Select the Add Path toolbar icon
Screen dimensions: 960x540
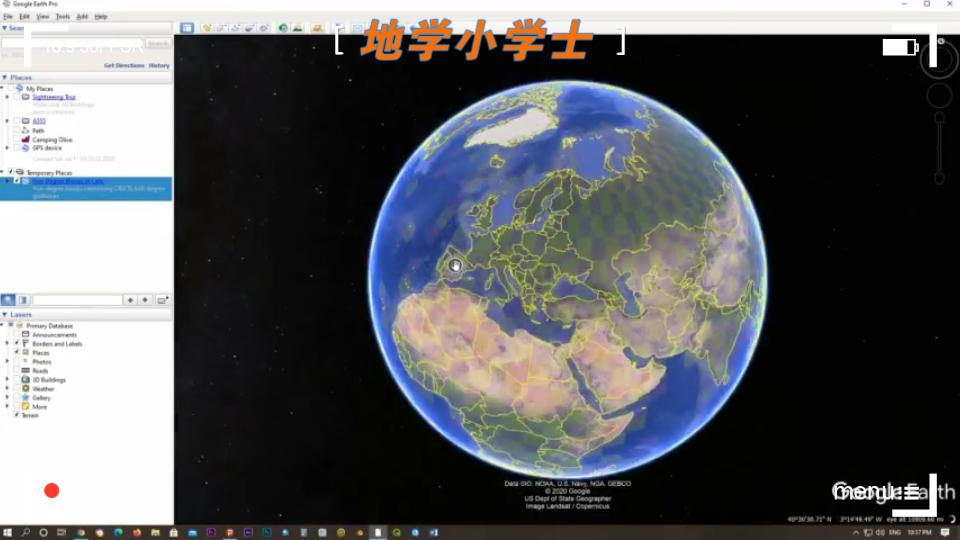click(235, 28)
